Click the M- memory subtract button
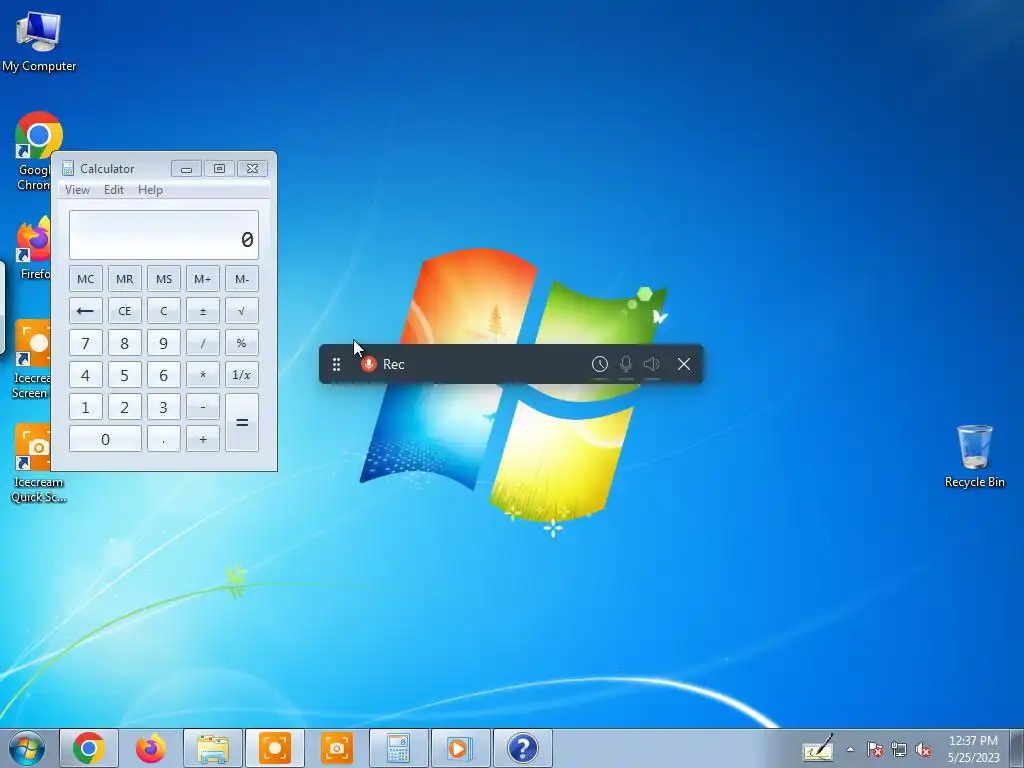1024x768 pixels. 242,279
